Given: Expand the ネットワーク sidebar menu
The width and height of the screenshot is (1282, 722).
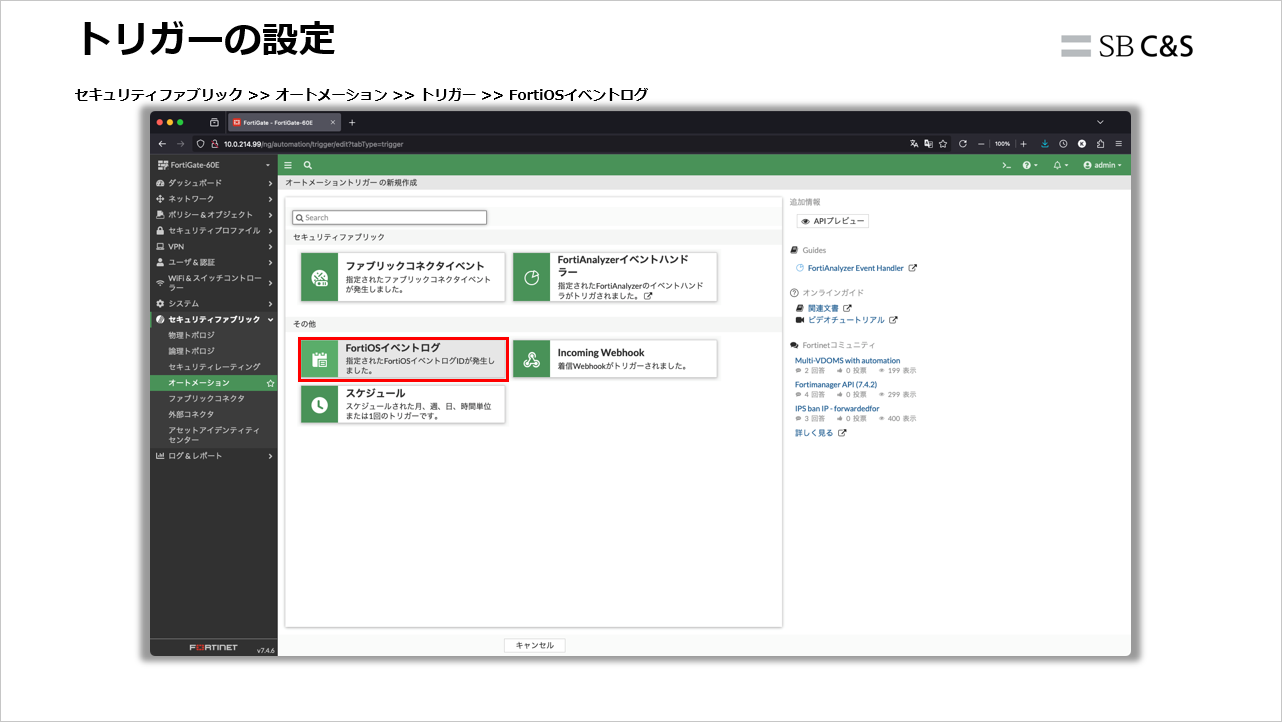Looking at the screenshot, I should point(214,199).
